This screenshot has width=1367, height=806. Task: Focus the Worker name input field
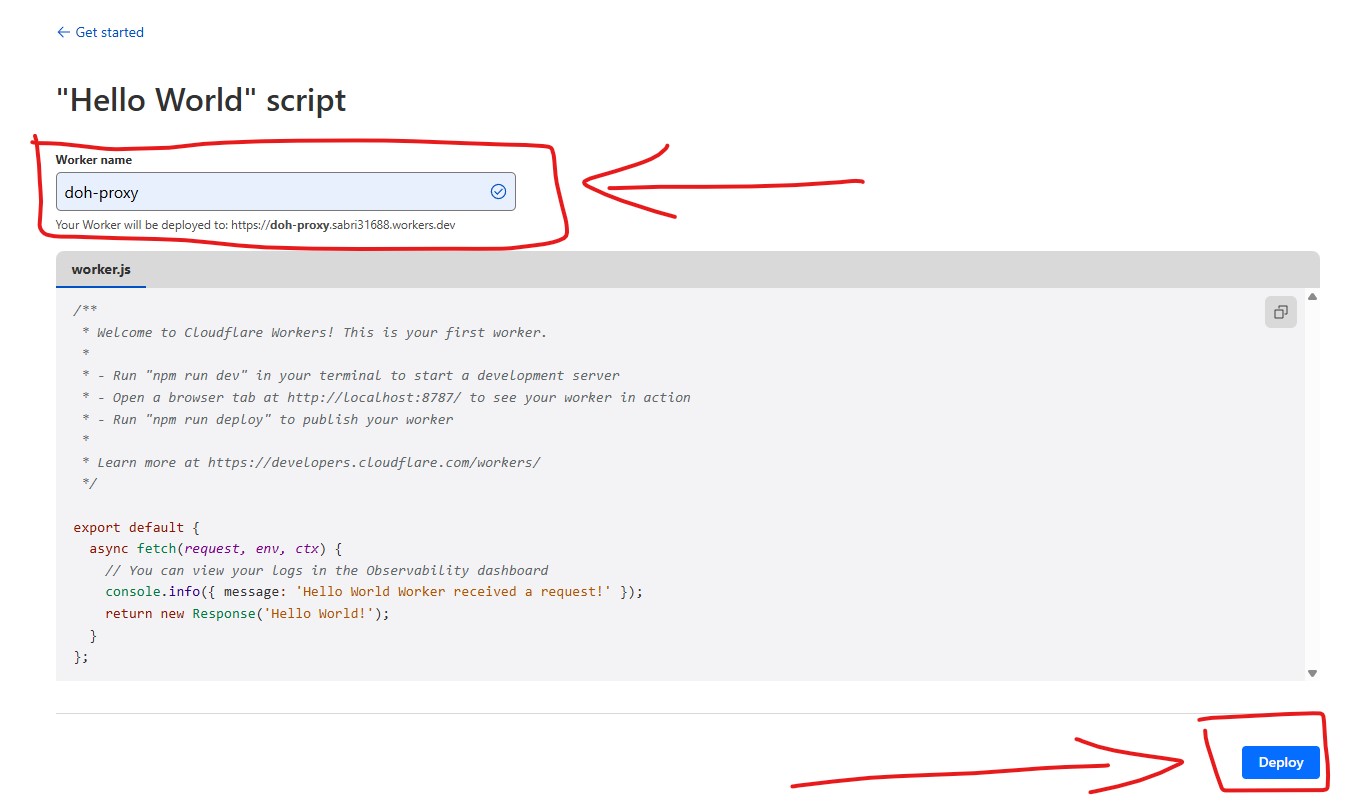tap(270, 192)
